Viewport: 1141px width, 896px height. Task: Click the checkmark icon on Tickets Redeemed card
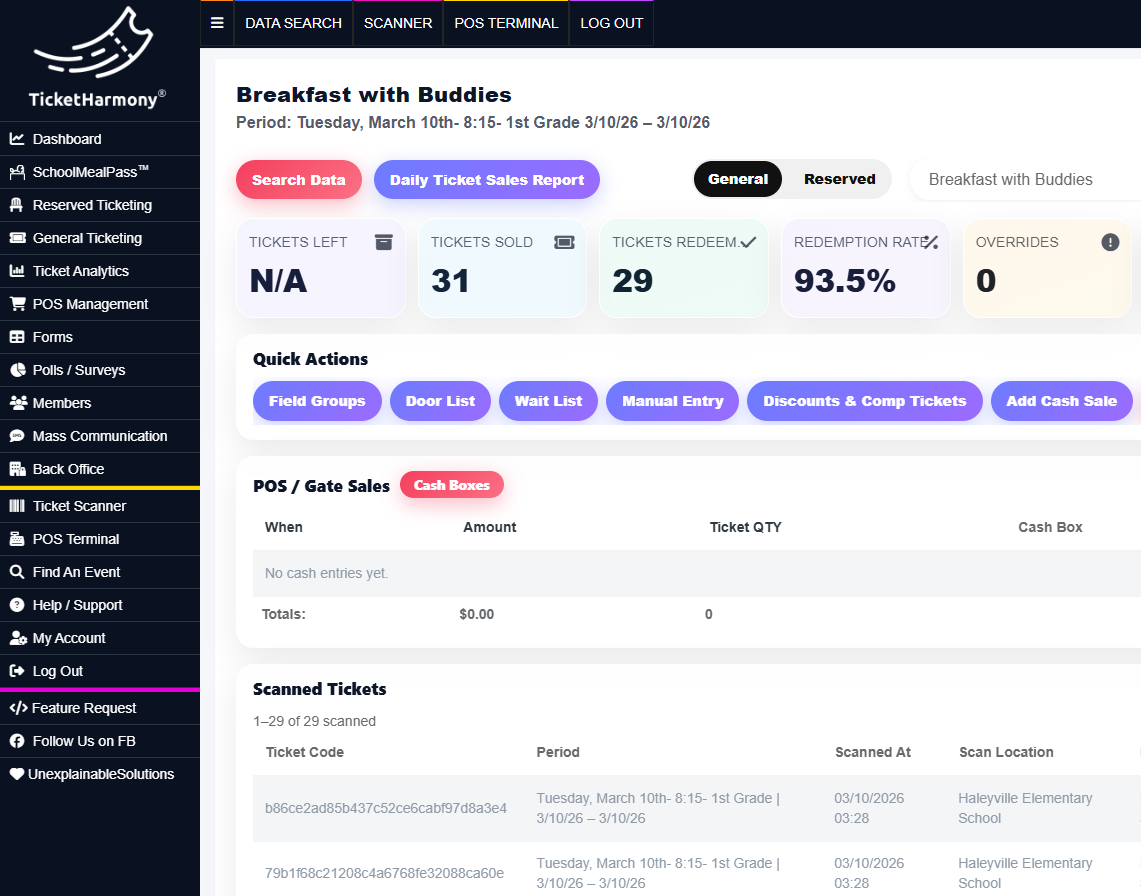[x=749, y=241]
